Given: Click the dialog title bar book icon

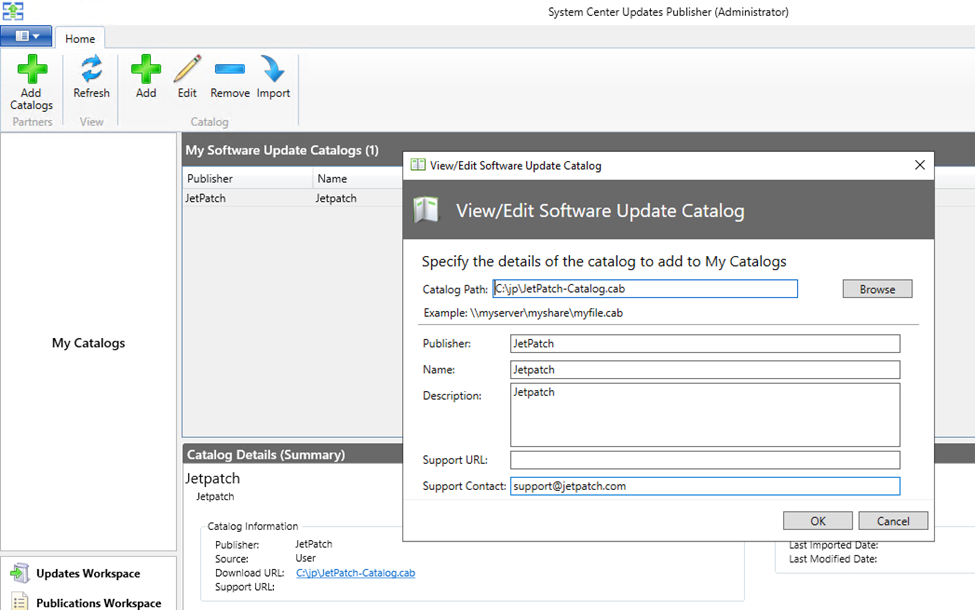Looking at the screenshot, I should pos(418,165).
